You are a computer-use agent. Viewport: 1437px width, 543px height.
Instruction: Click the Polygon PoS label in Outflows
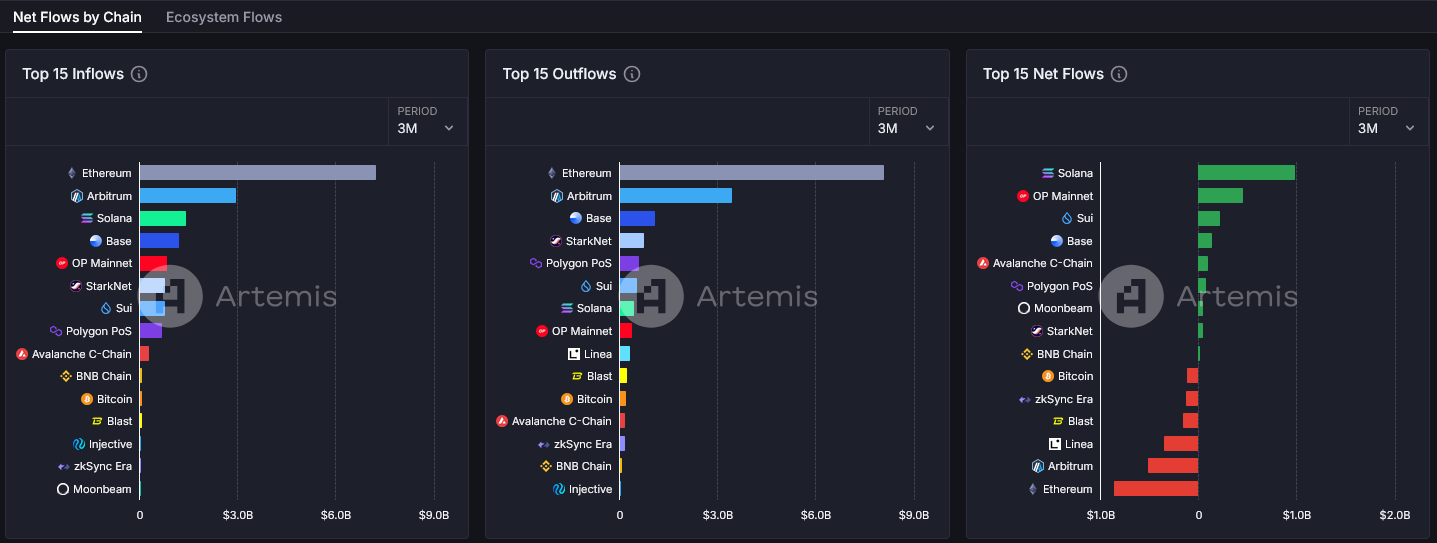tap(579, 263)
